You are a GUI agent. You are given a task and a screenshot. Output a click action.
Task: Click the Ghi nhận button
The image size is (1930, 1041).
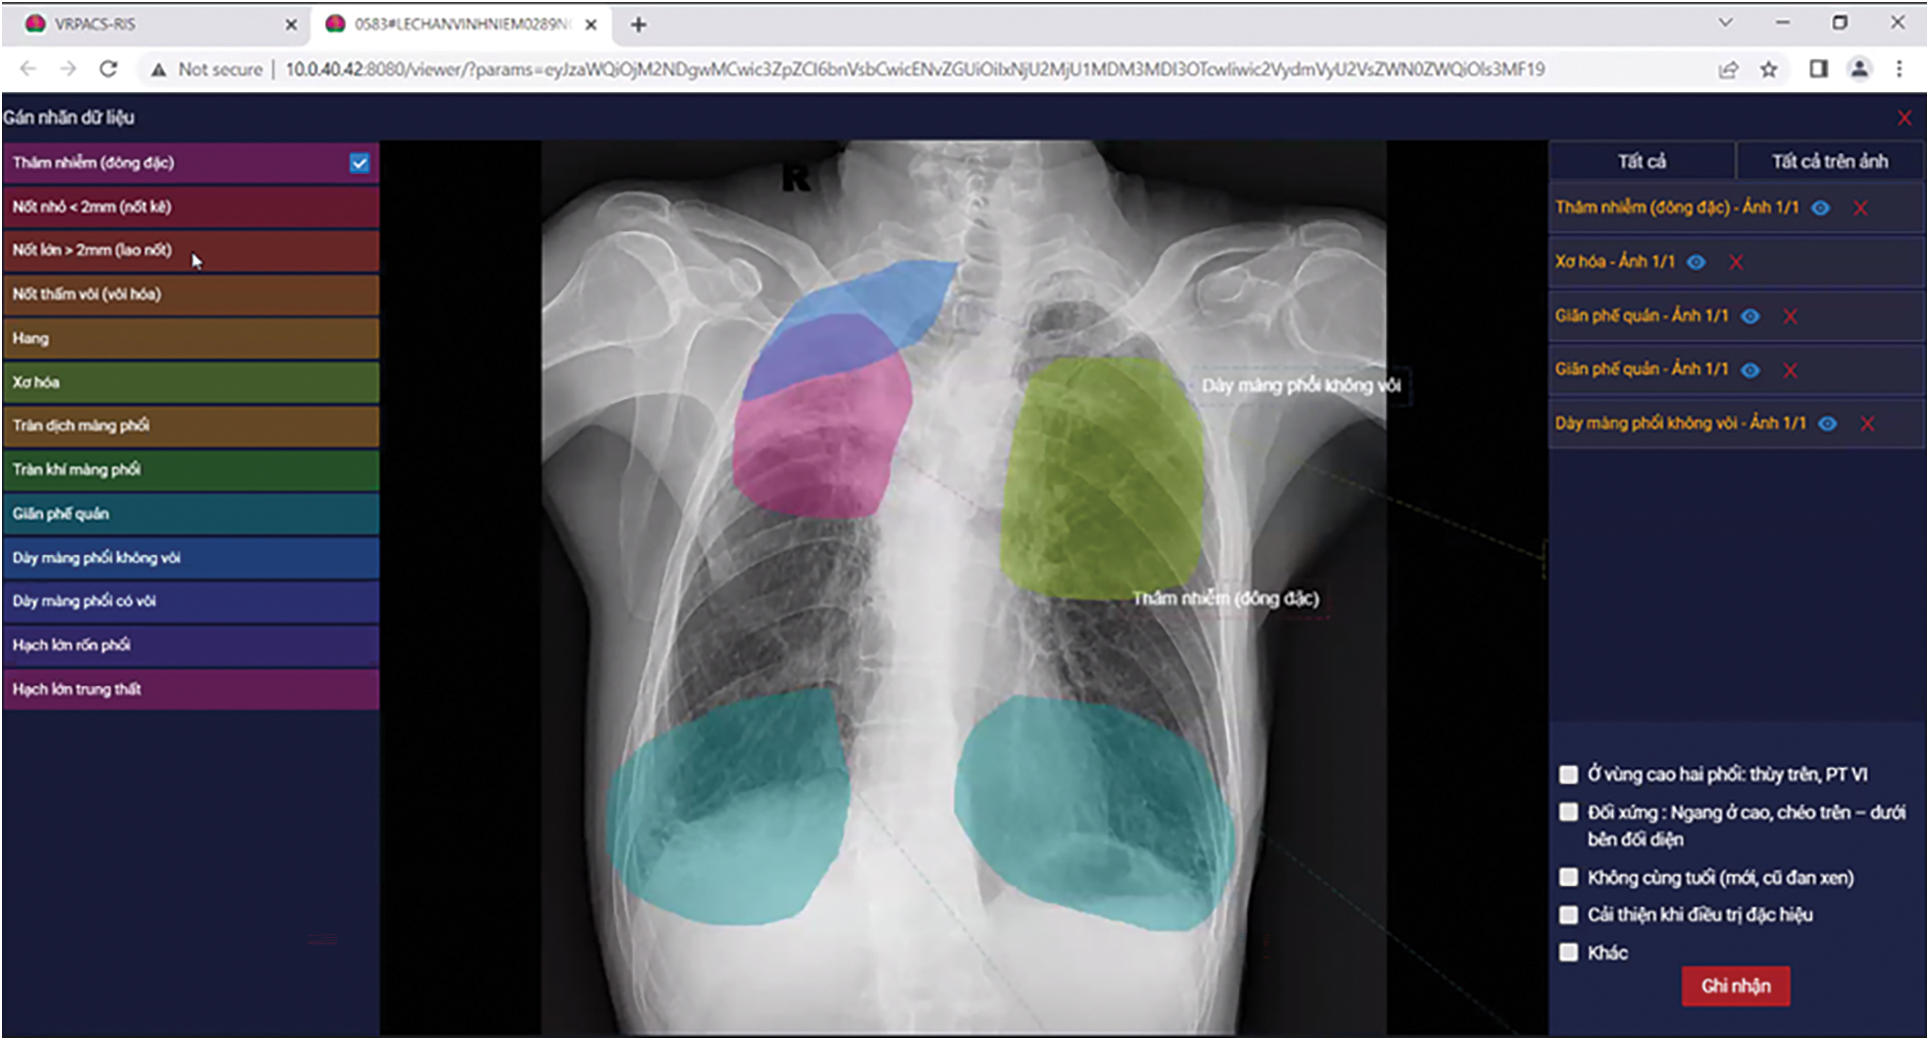[1735, 986]
